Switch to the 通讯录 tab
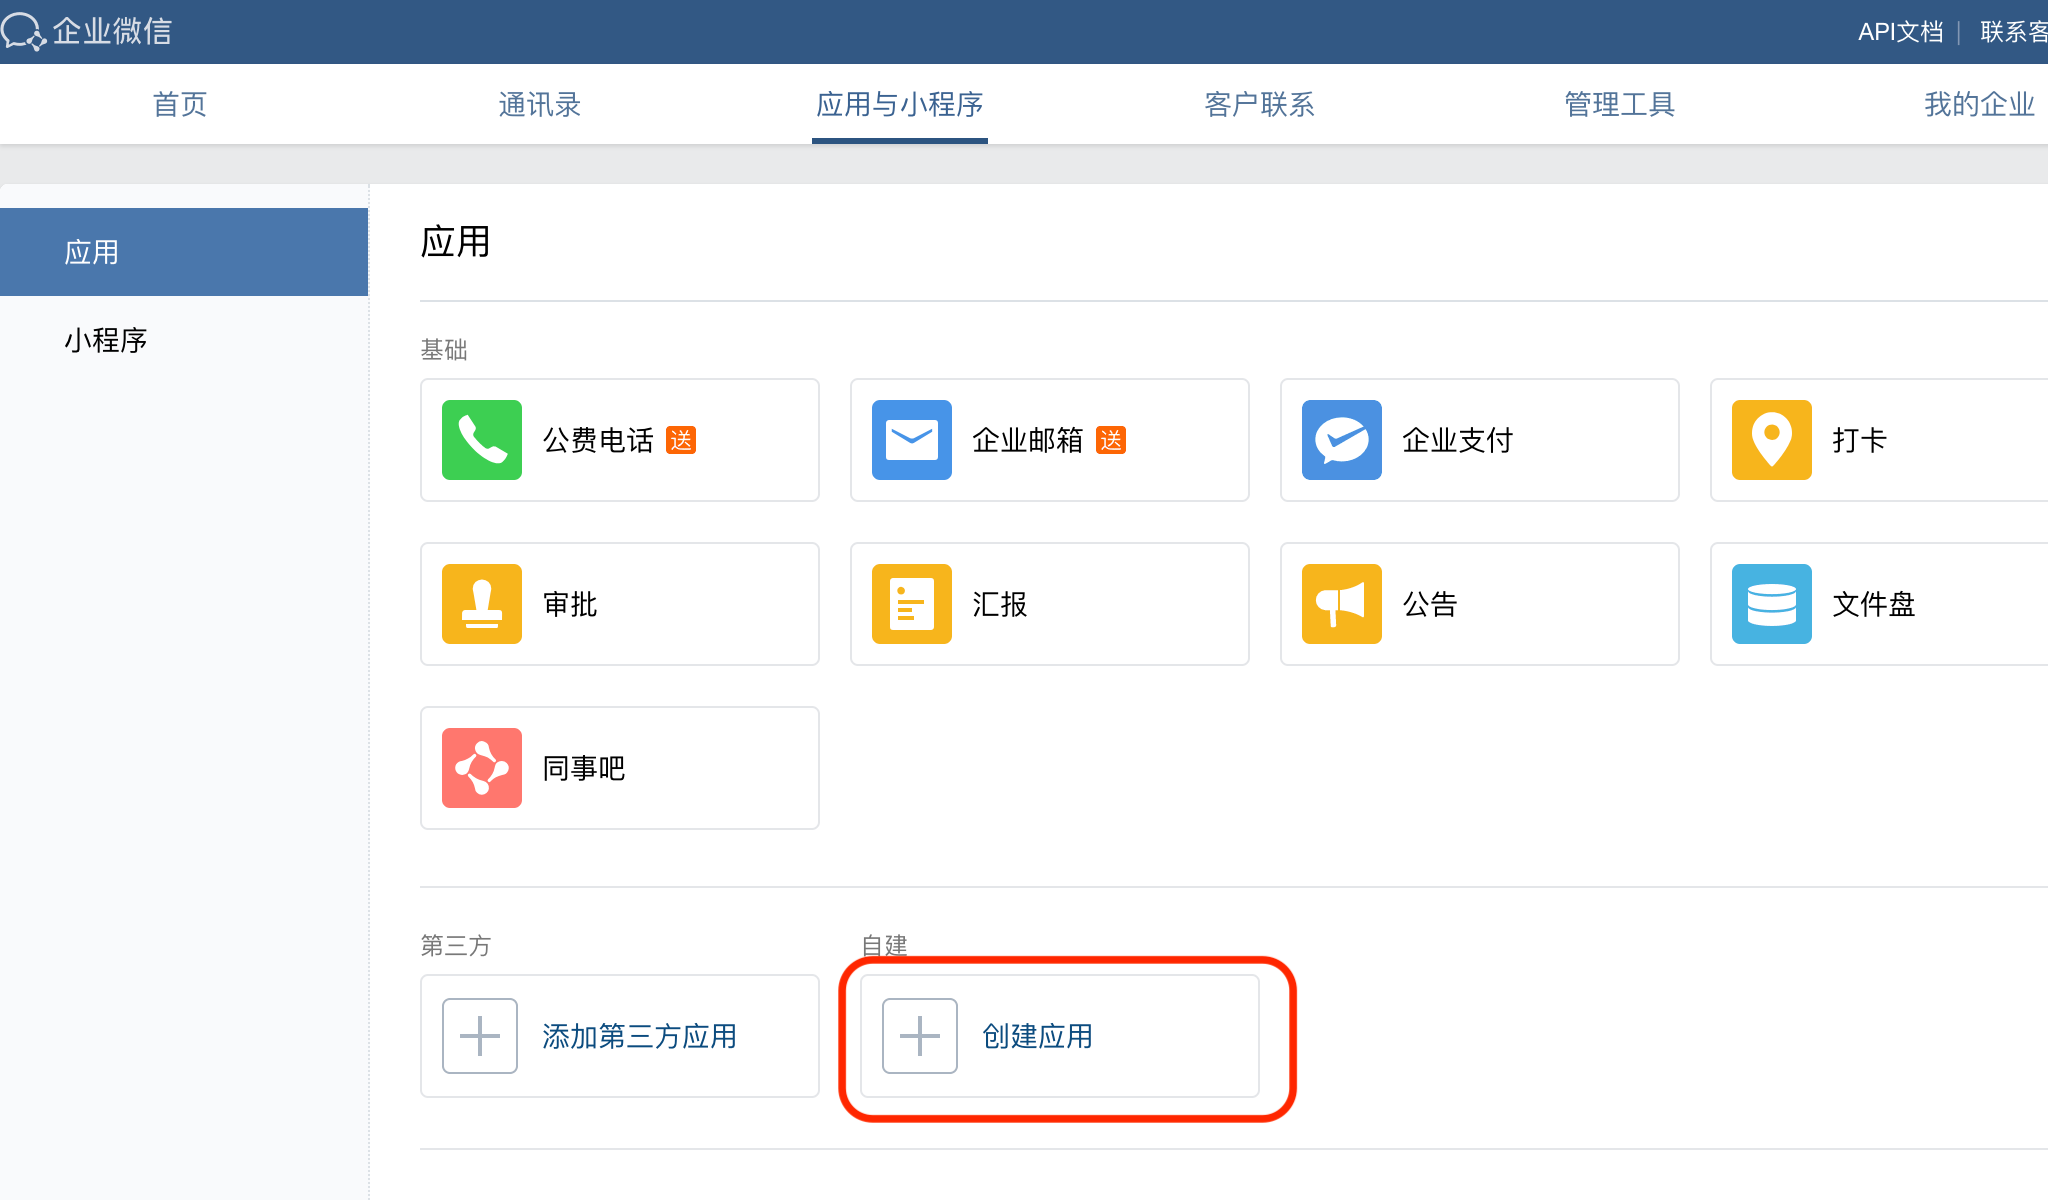The image size is (2048, 1200). 540,104
